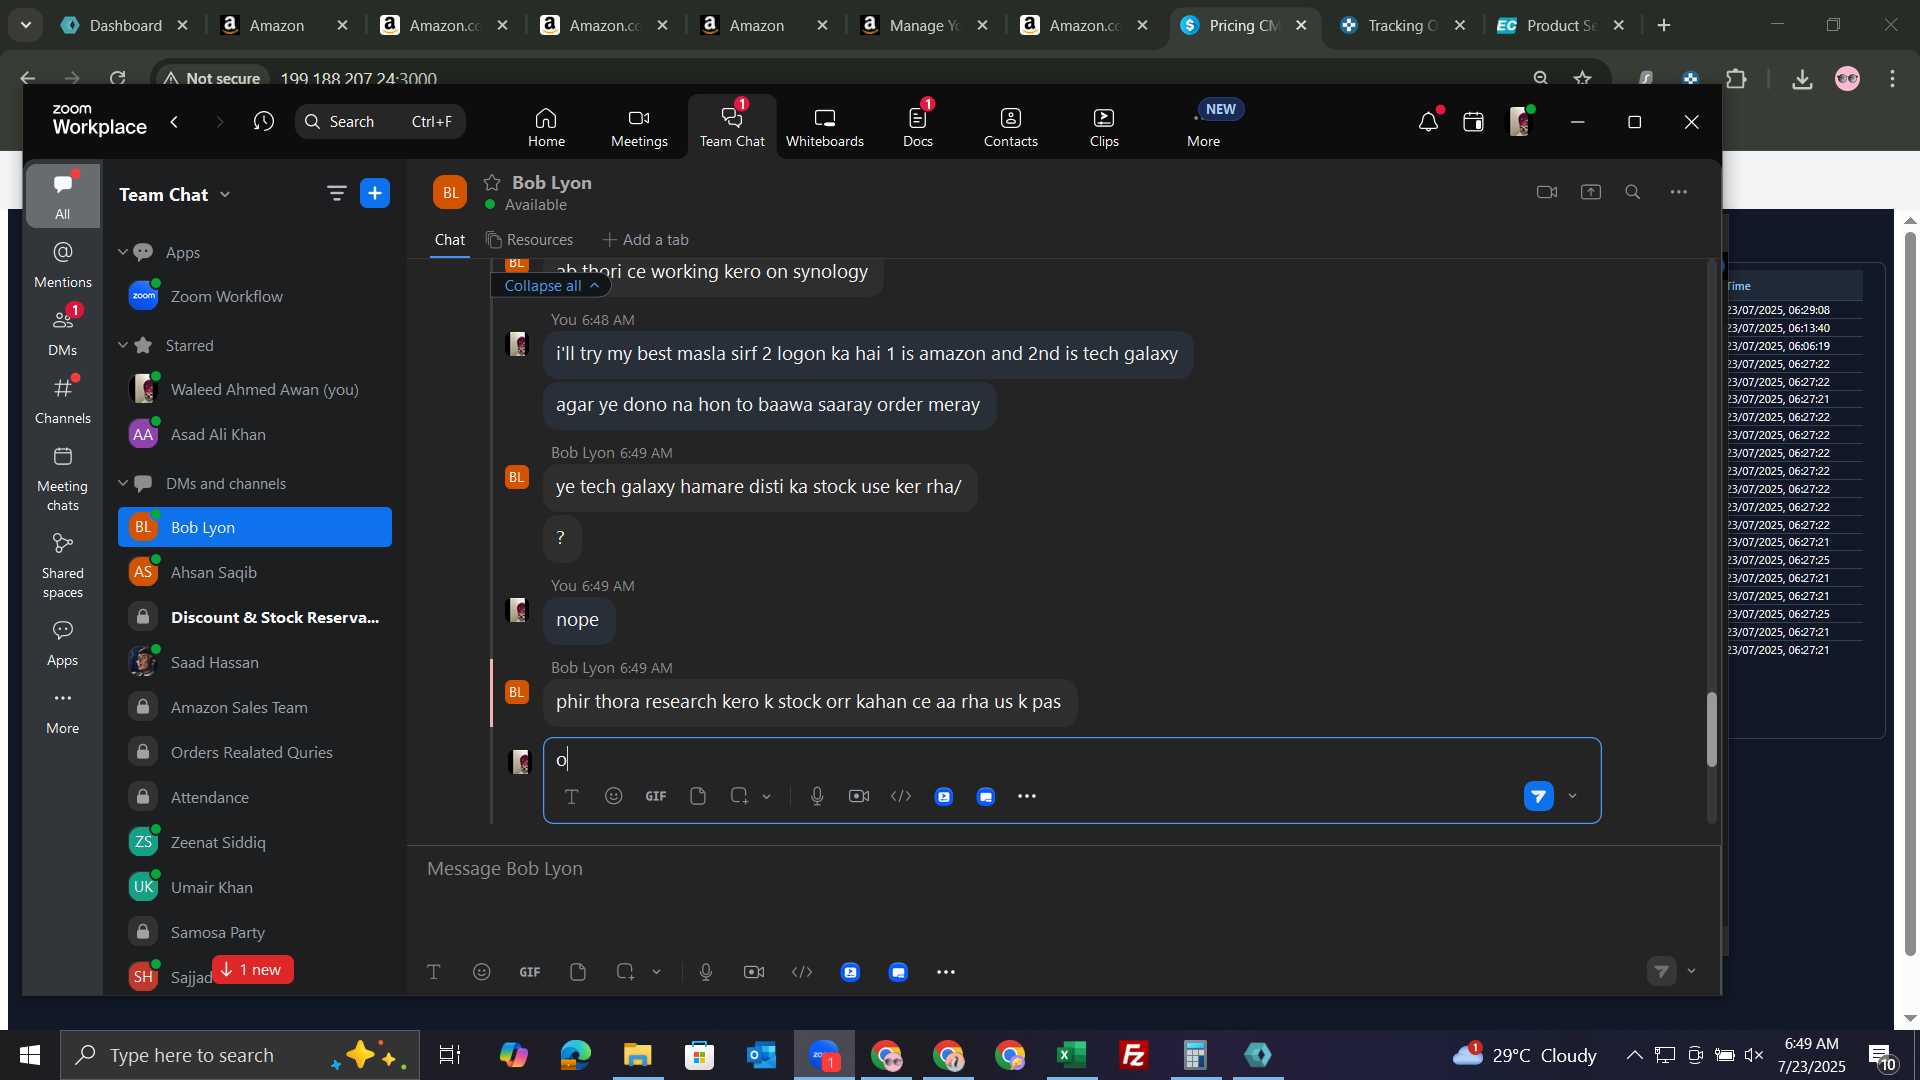Click the Zoom search box

point(380,122)
